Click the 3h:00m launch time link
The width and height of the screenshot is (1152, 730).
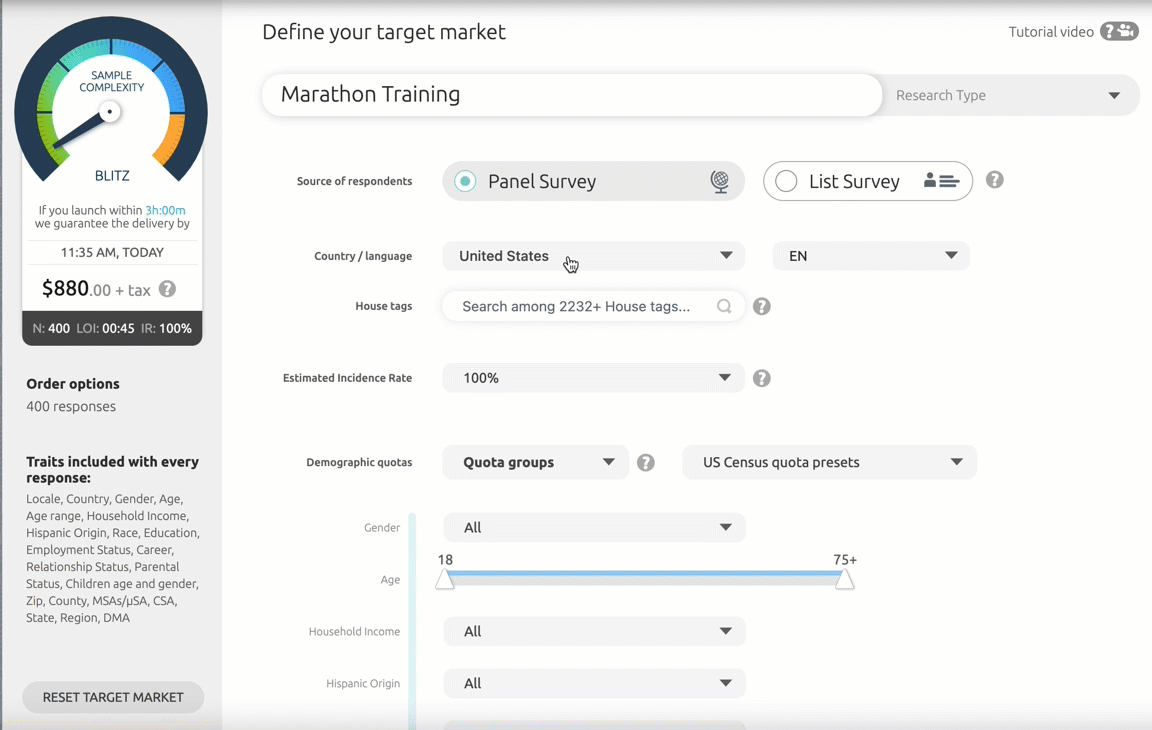pos(165,210)
